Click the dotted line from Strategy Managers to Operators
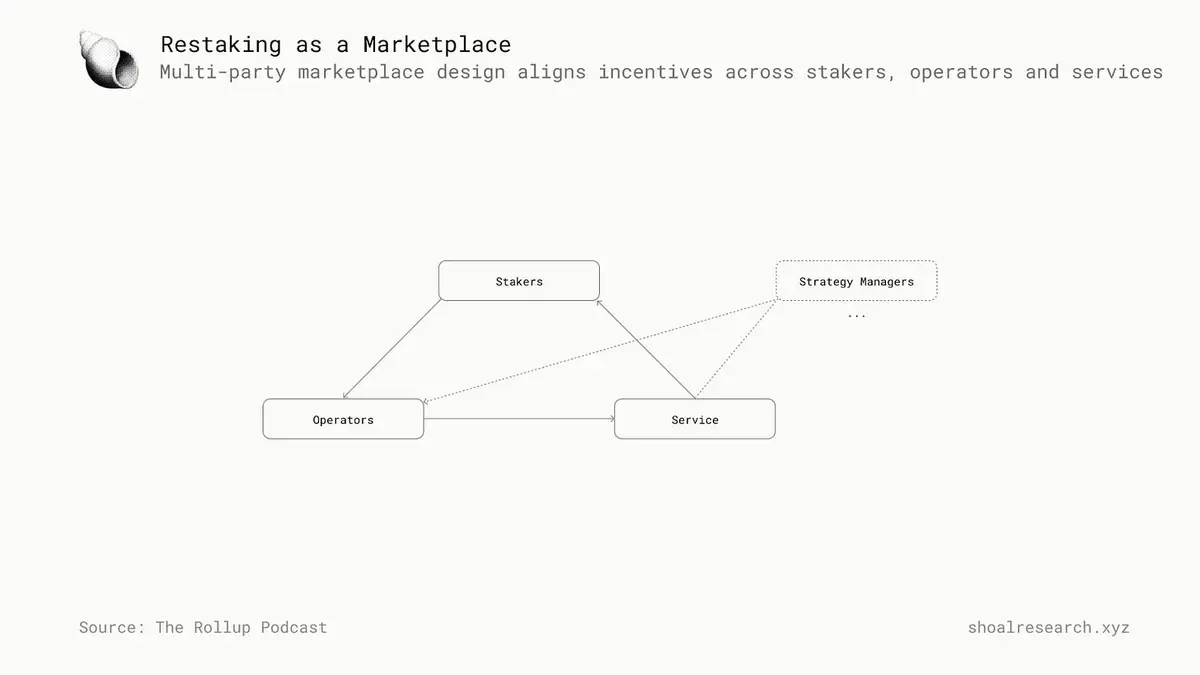The width and height of the screenshot is (1200, 675). click(600, 350)
